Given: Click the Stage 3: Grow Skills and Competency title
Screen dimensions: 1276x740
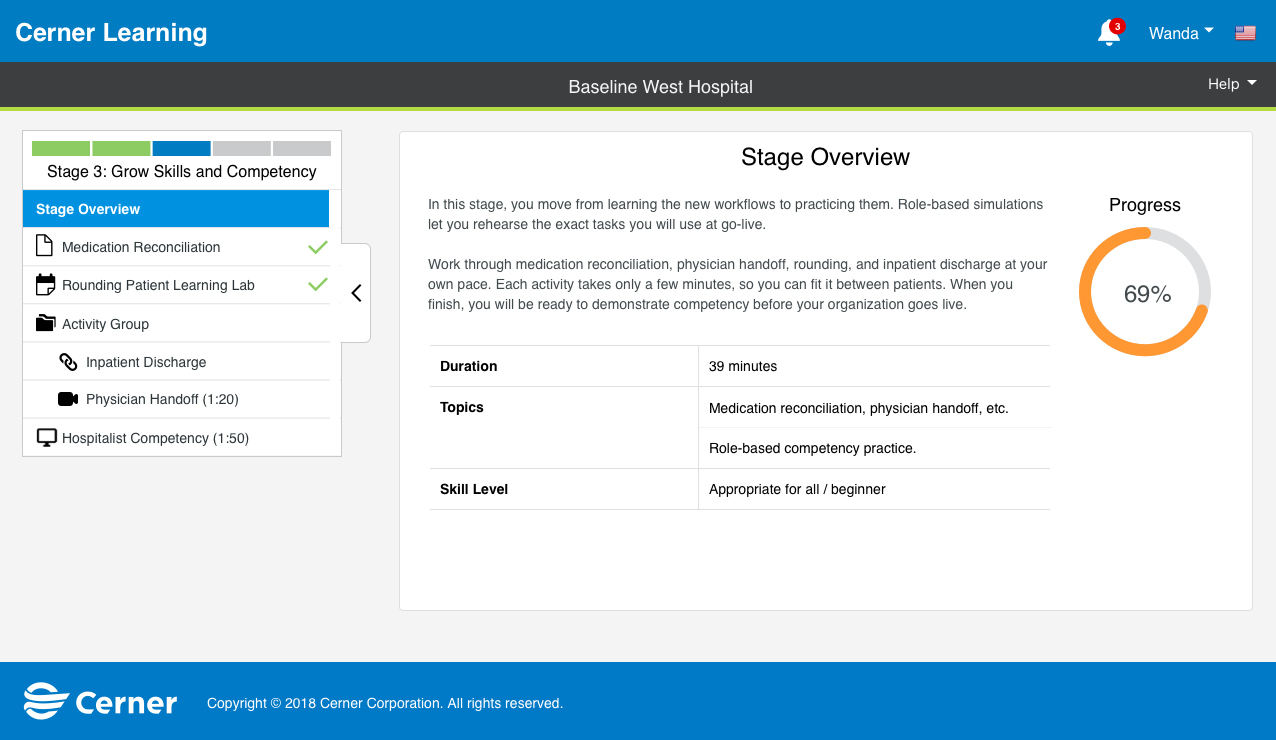Looking at the screenshot, I should coord(182,171).
